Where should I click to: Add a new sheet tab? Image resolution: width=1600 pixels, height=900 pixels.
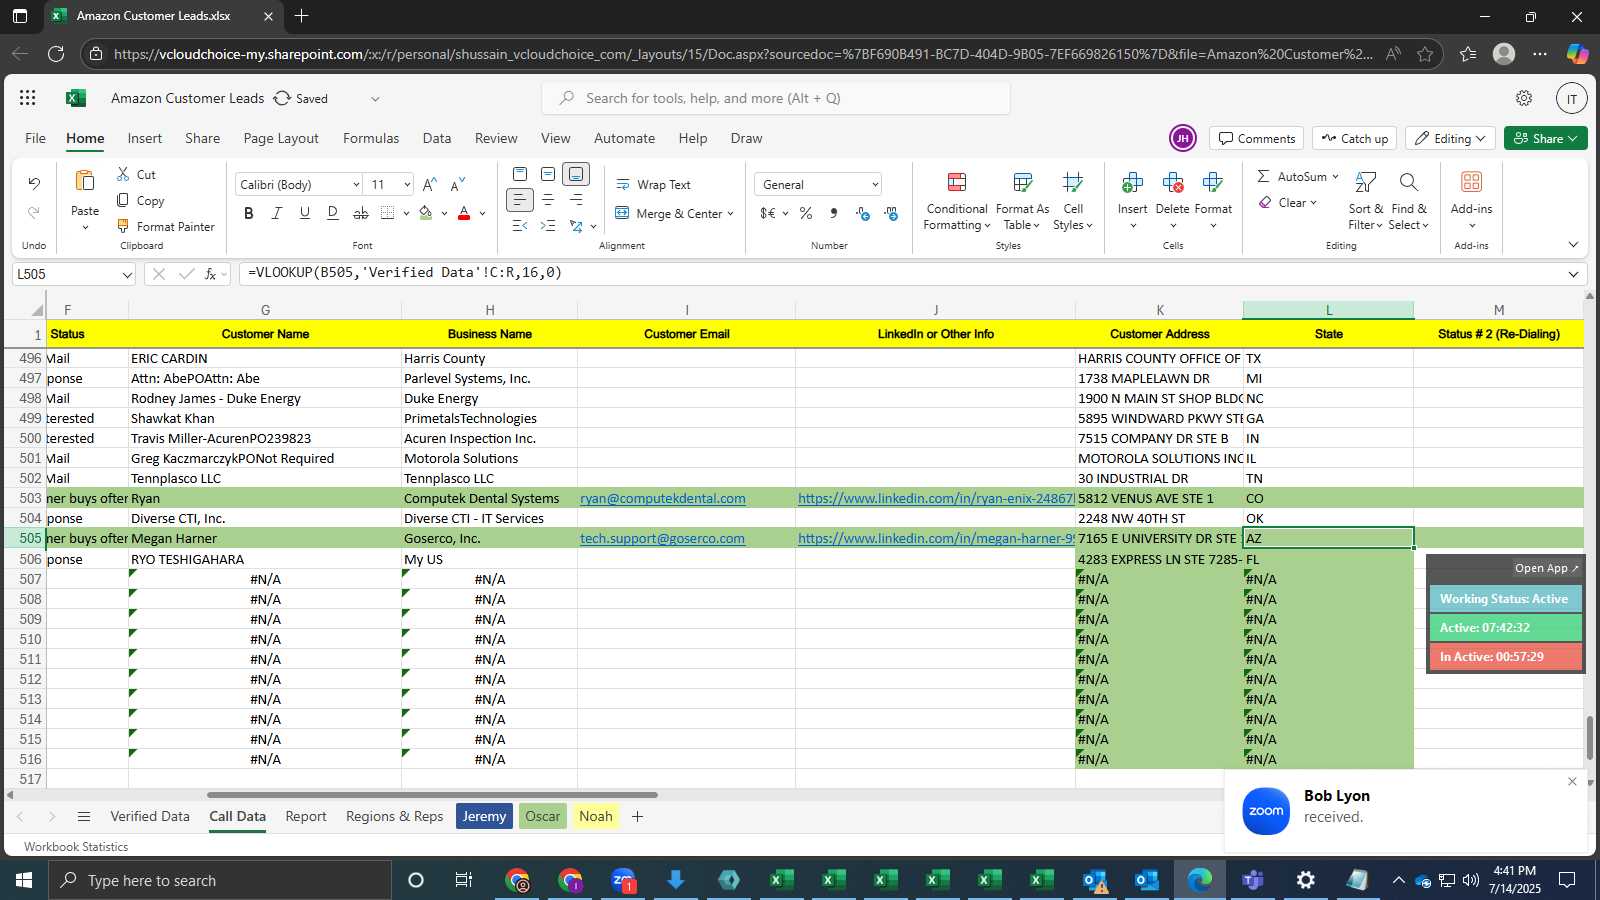tap(637, 816)
